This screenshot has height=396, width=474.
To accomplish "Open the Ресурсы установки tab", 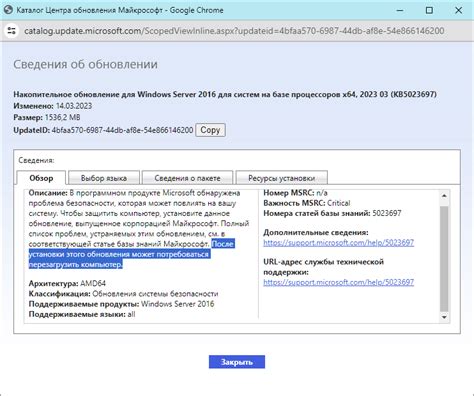I will coord(282,178).
